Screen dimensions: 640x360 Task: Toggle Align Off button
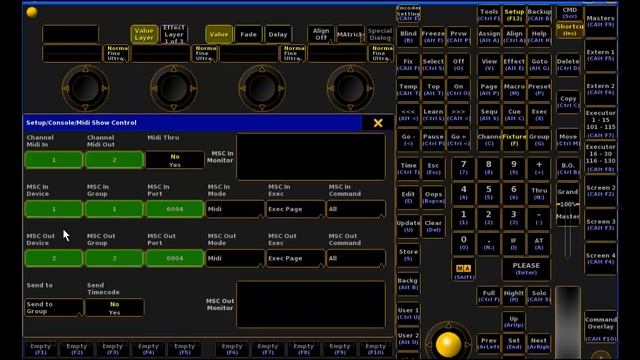pyautogui.click(x=321, y=34)
